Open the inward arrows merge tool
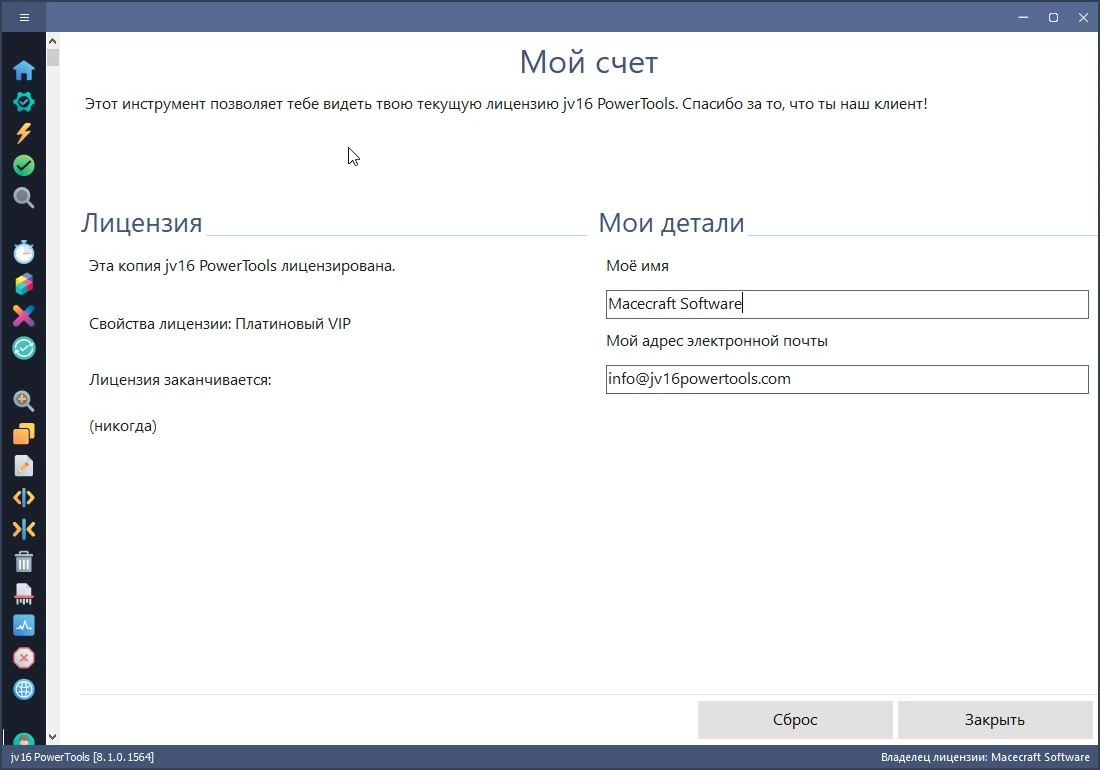 [24, 529]
